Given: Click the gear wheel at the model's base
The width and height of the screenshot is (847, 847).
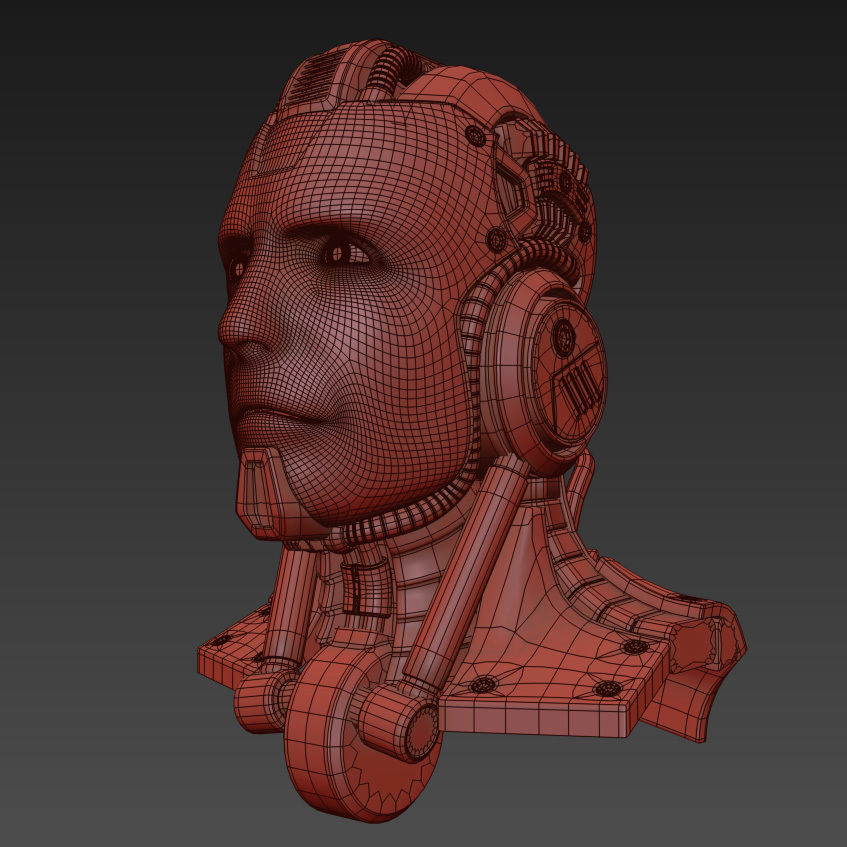Looking at the screenshot, I should (361, 732).
